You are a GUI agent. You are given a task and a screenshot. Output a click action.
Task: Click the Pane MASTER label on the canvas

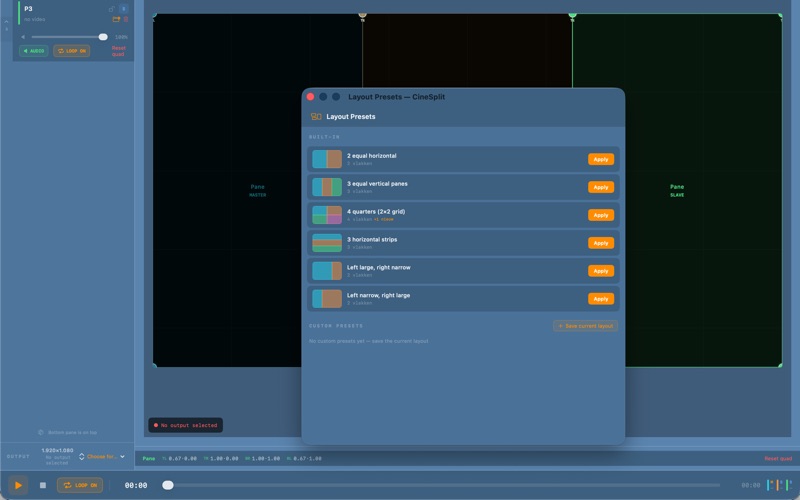tap(258, 190)
